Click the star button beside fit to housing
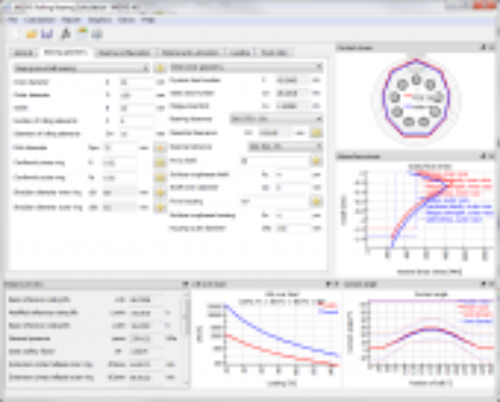The image size is (500, 402). (x=316, y=201)
